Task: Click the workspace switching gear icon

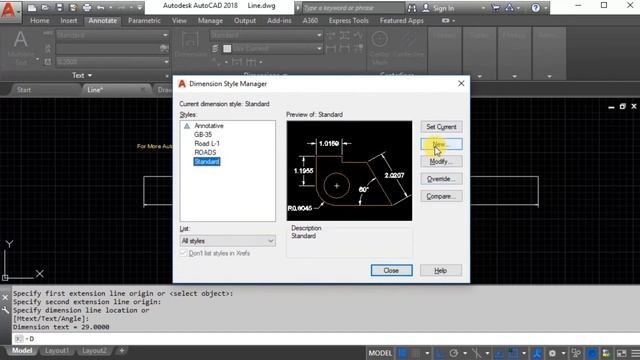Action: click(552, 353)
